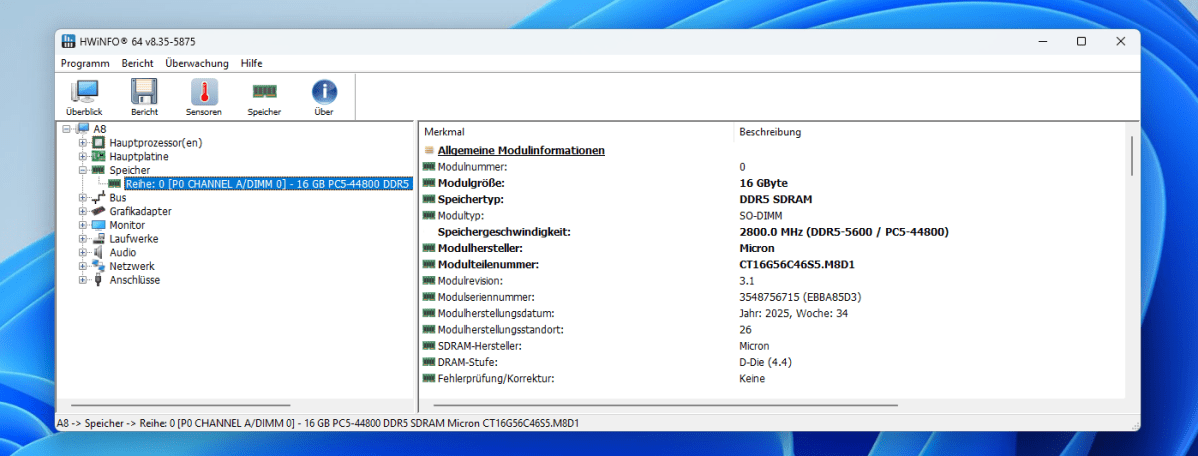Click the chip icon beside Speichertyp

coord(429,199)
